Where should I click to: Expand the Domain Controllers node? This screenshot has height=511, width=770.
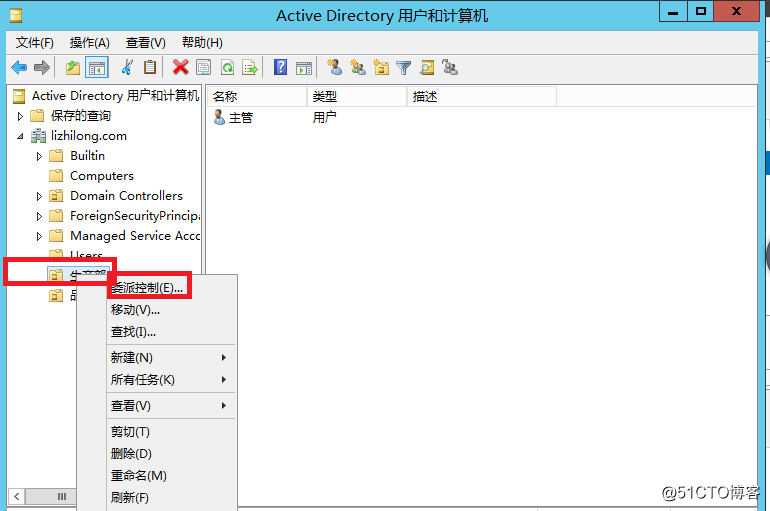(x=39, y=196)
